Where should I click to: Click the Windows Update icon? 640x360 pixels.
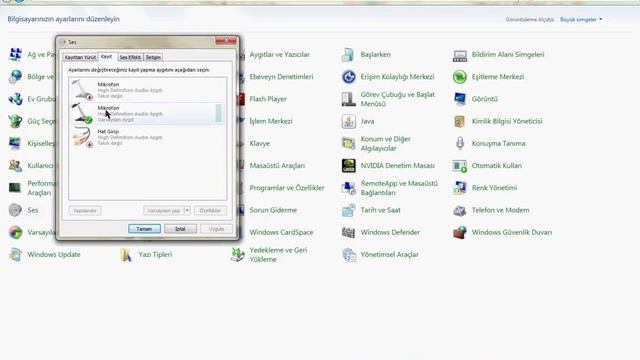15,255
